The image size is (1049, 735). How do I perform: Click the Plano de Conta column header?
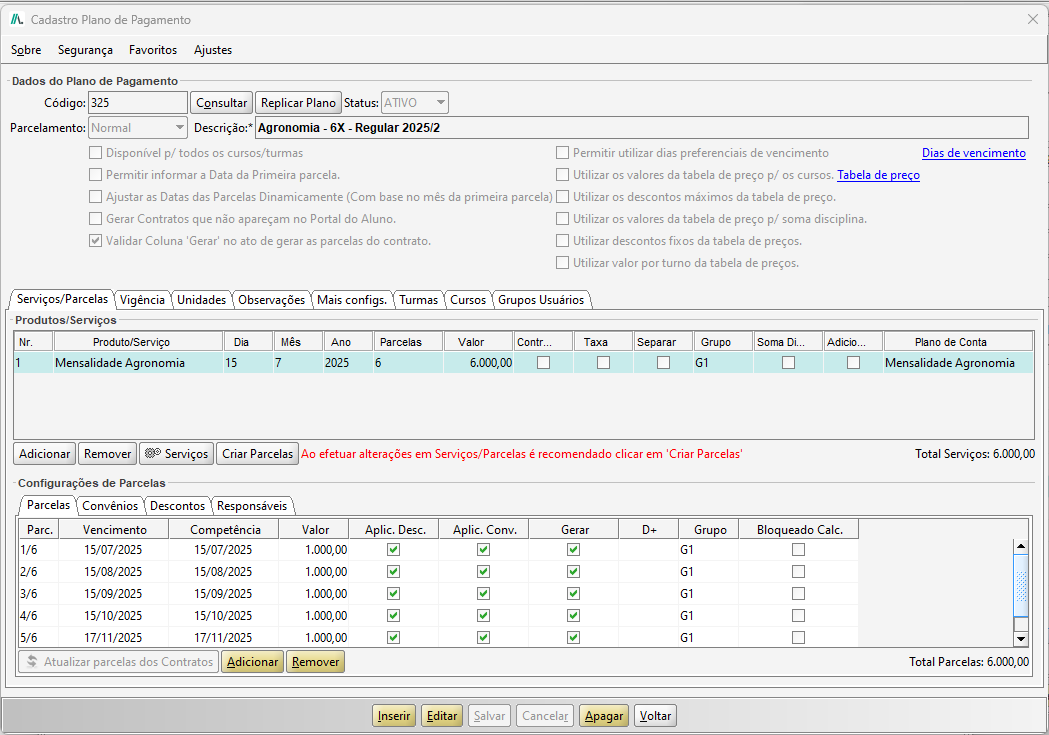(957, 342)
